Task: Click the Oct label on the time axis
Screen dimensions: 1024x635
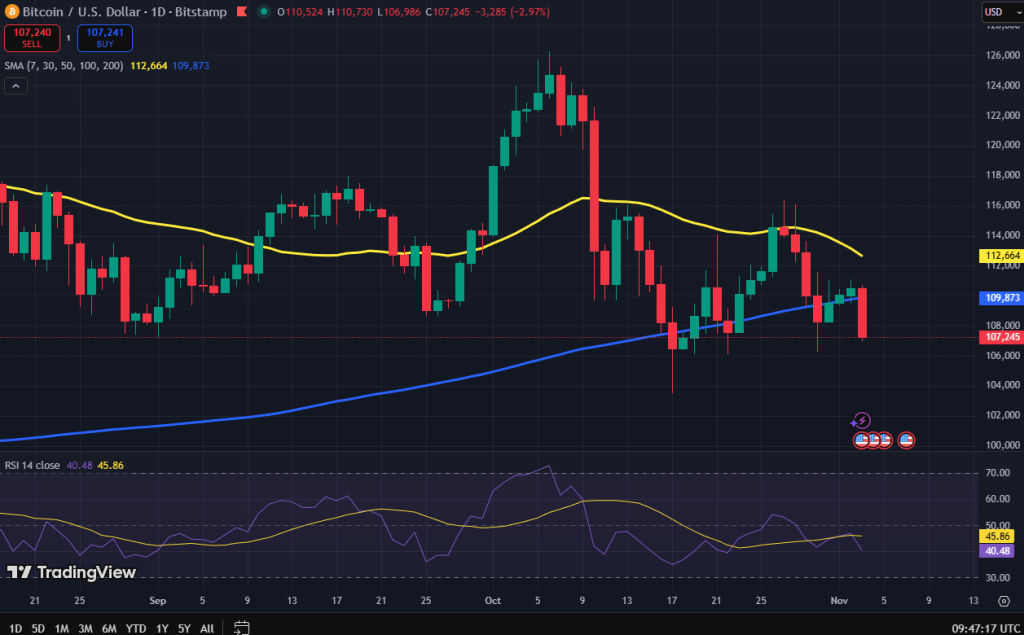Action: tap(493, 600)
